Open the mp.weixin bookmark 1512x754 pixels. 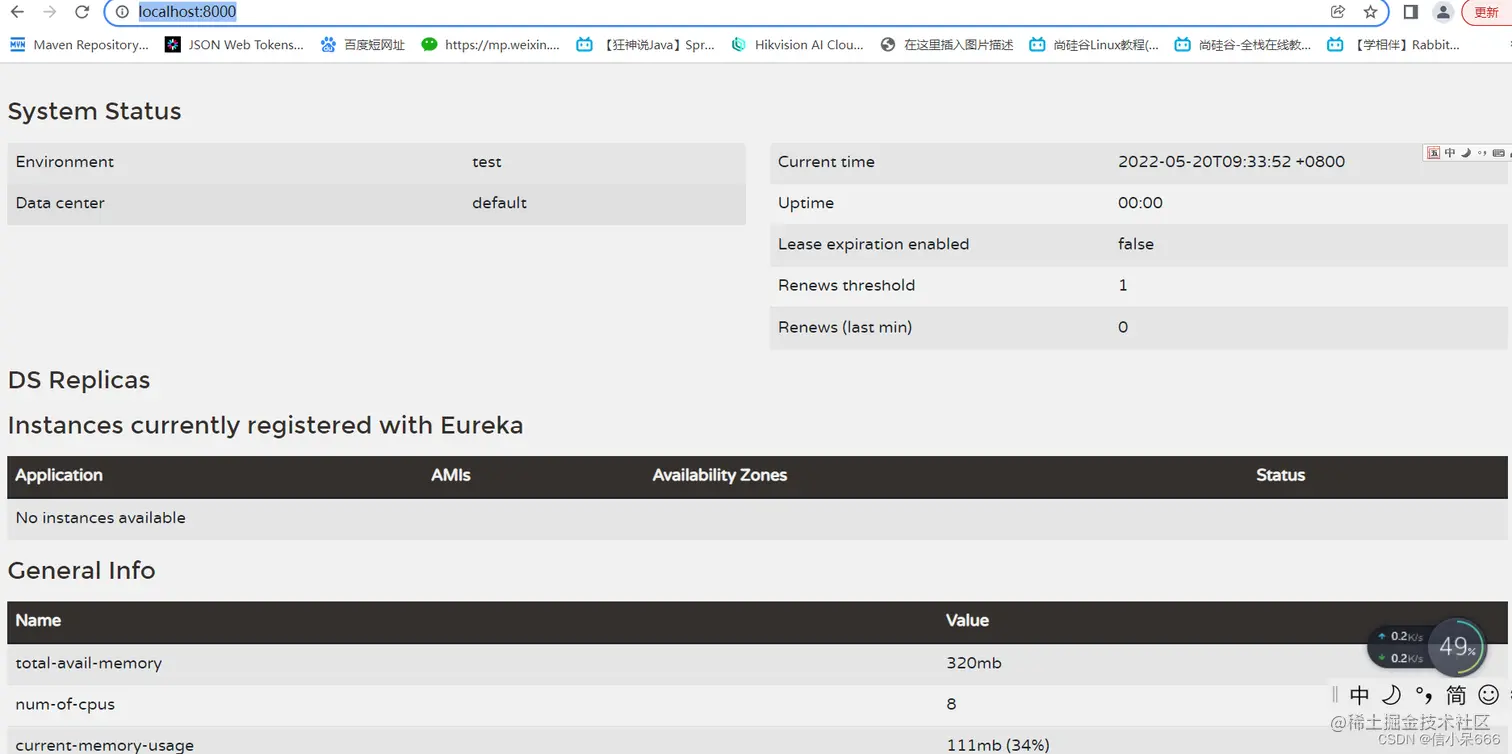(491, 44)
